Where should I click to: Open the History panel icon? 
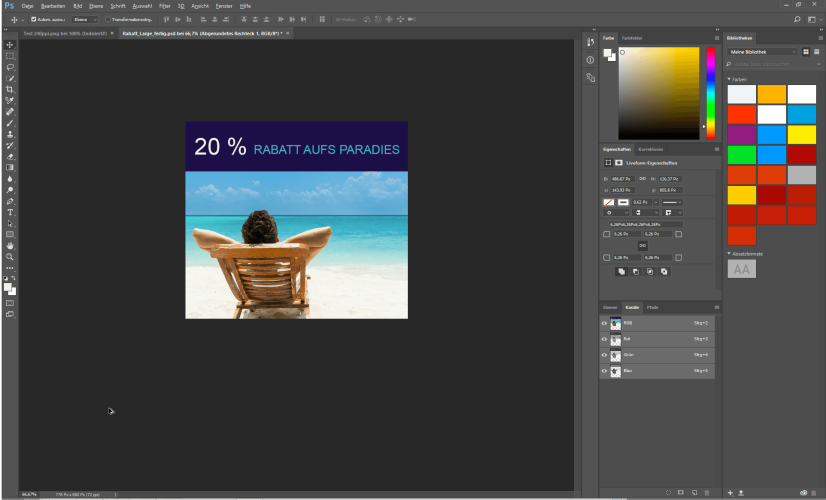590,42
